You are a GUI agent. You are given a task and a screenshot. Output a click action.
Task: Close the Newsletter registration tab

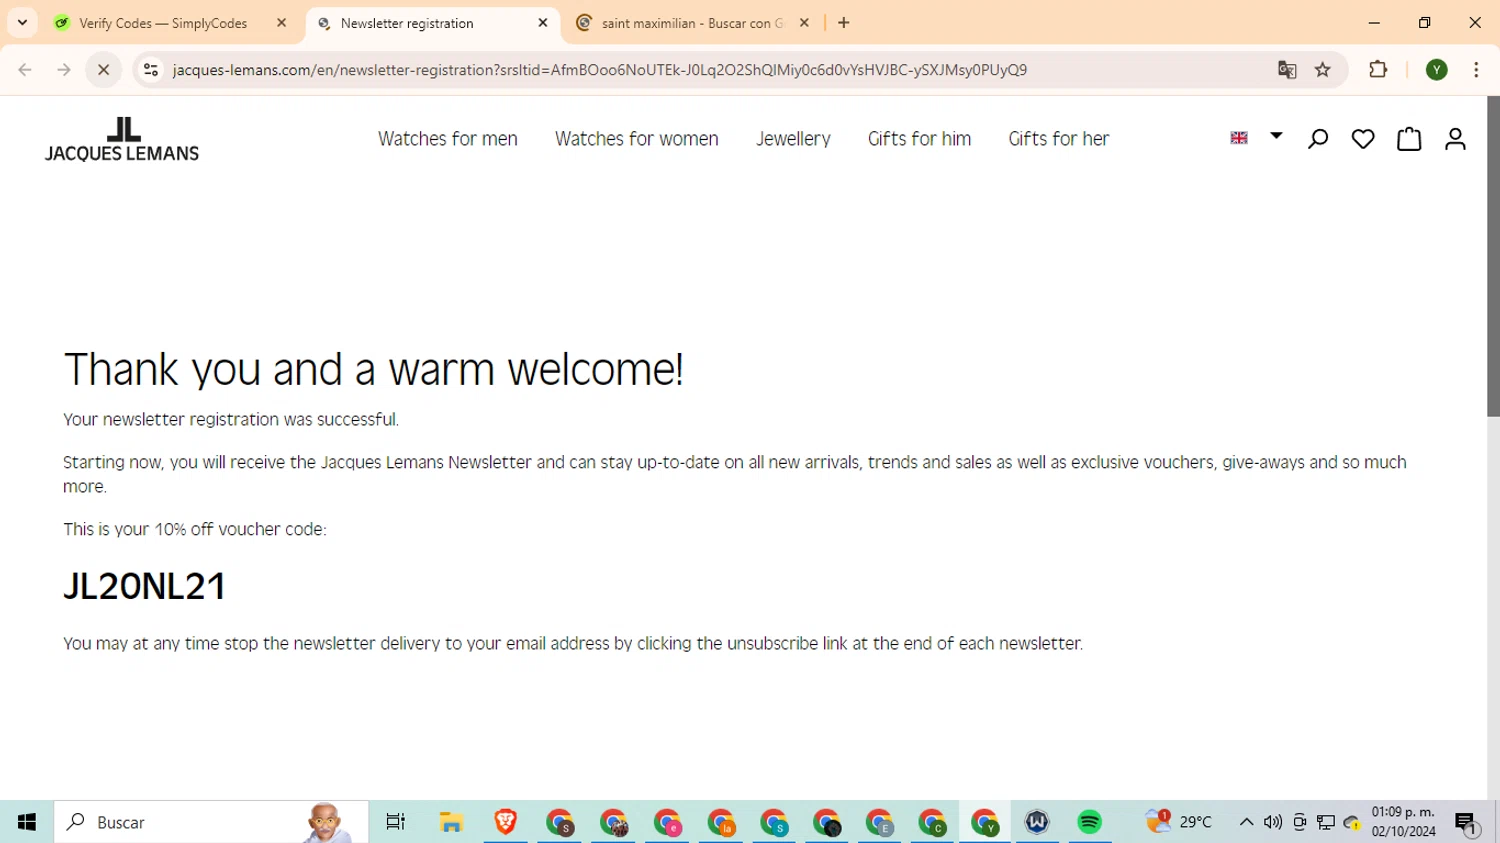[x=543, y=23]
